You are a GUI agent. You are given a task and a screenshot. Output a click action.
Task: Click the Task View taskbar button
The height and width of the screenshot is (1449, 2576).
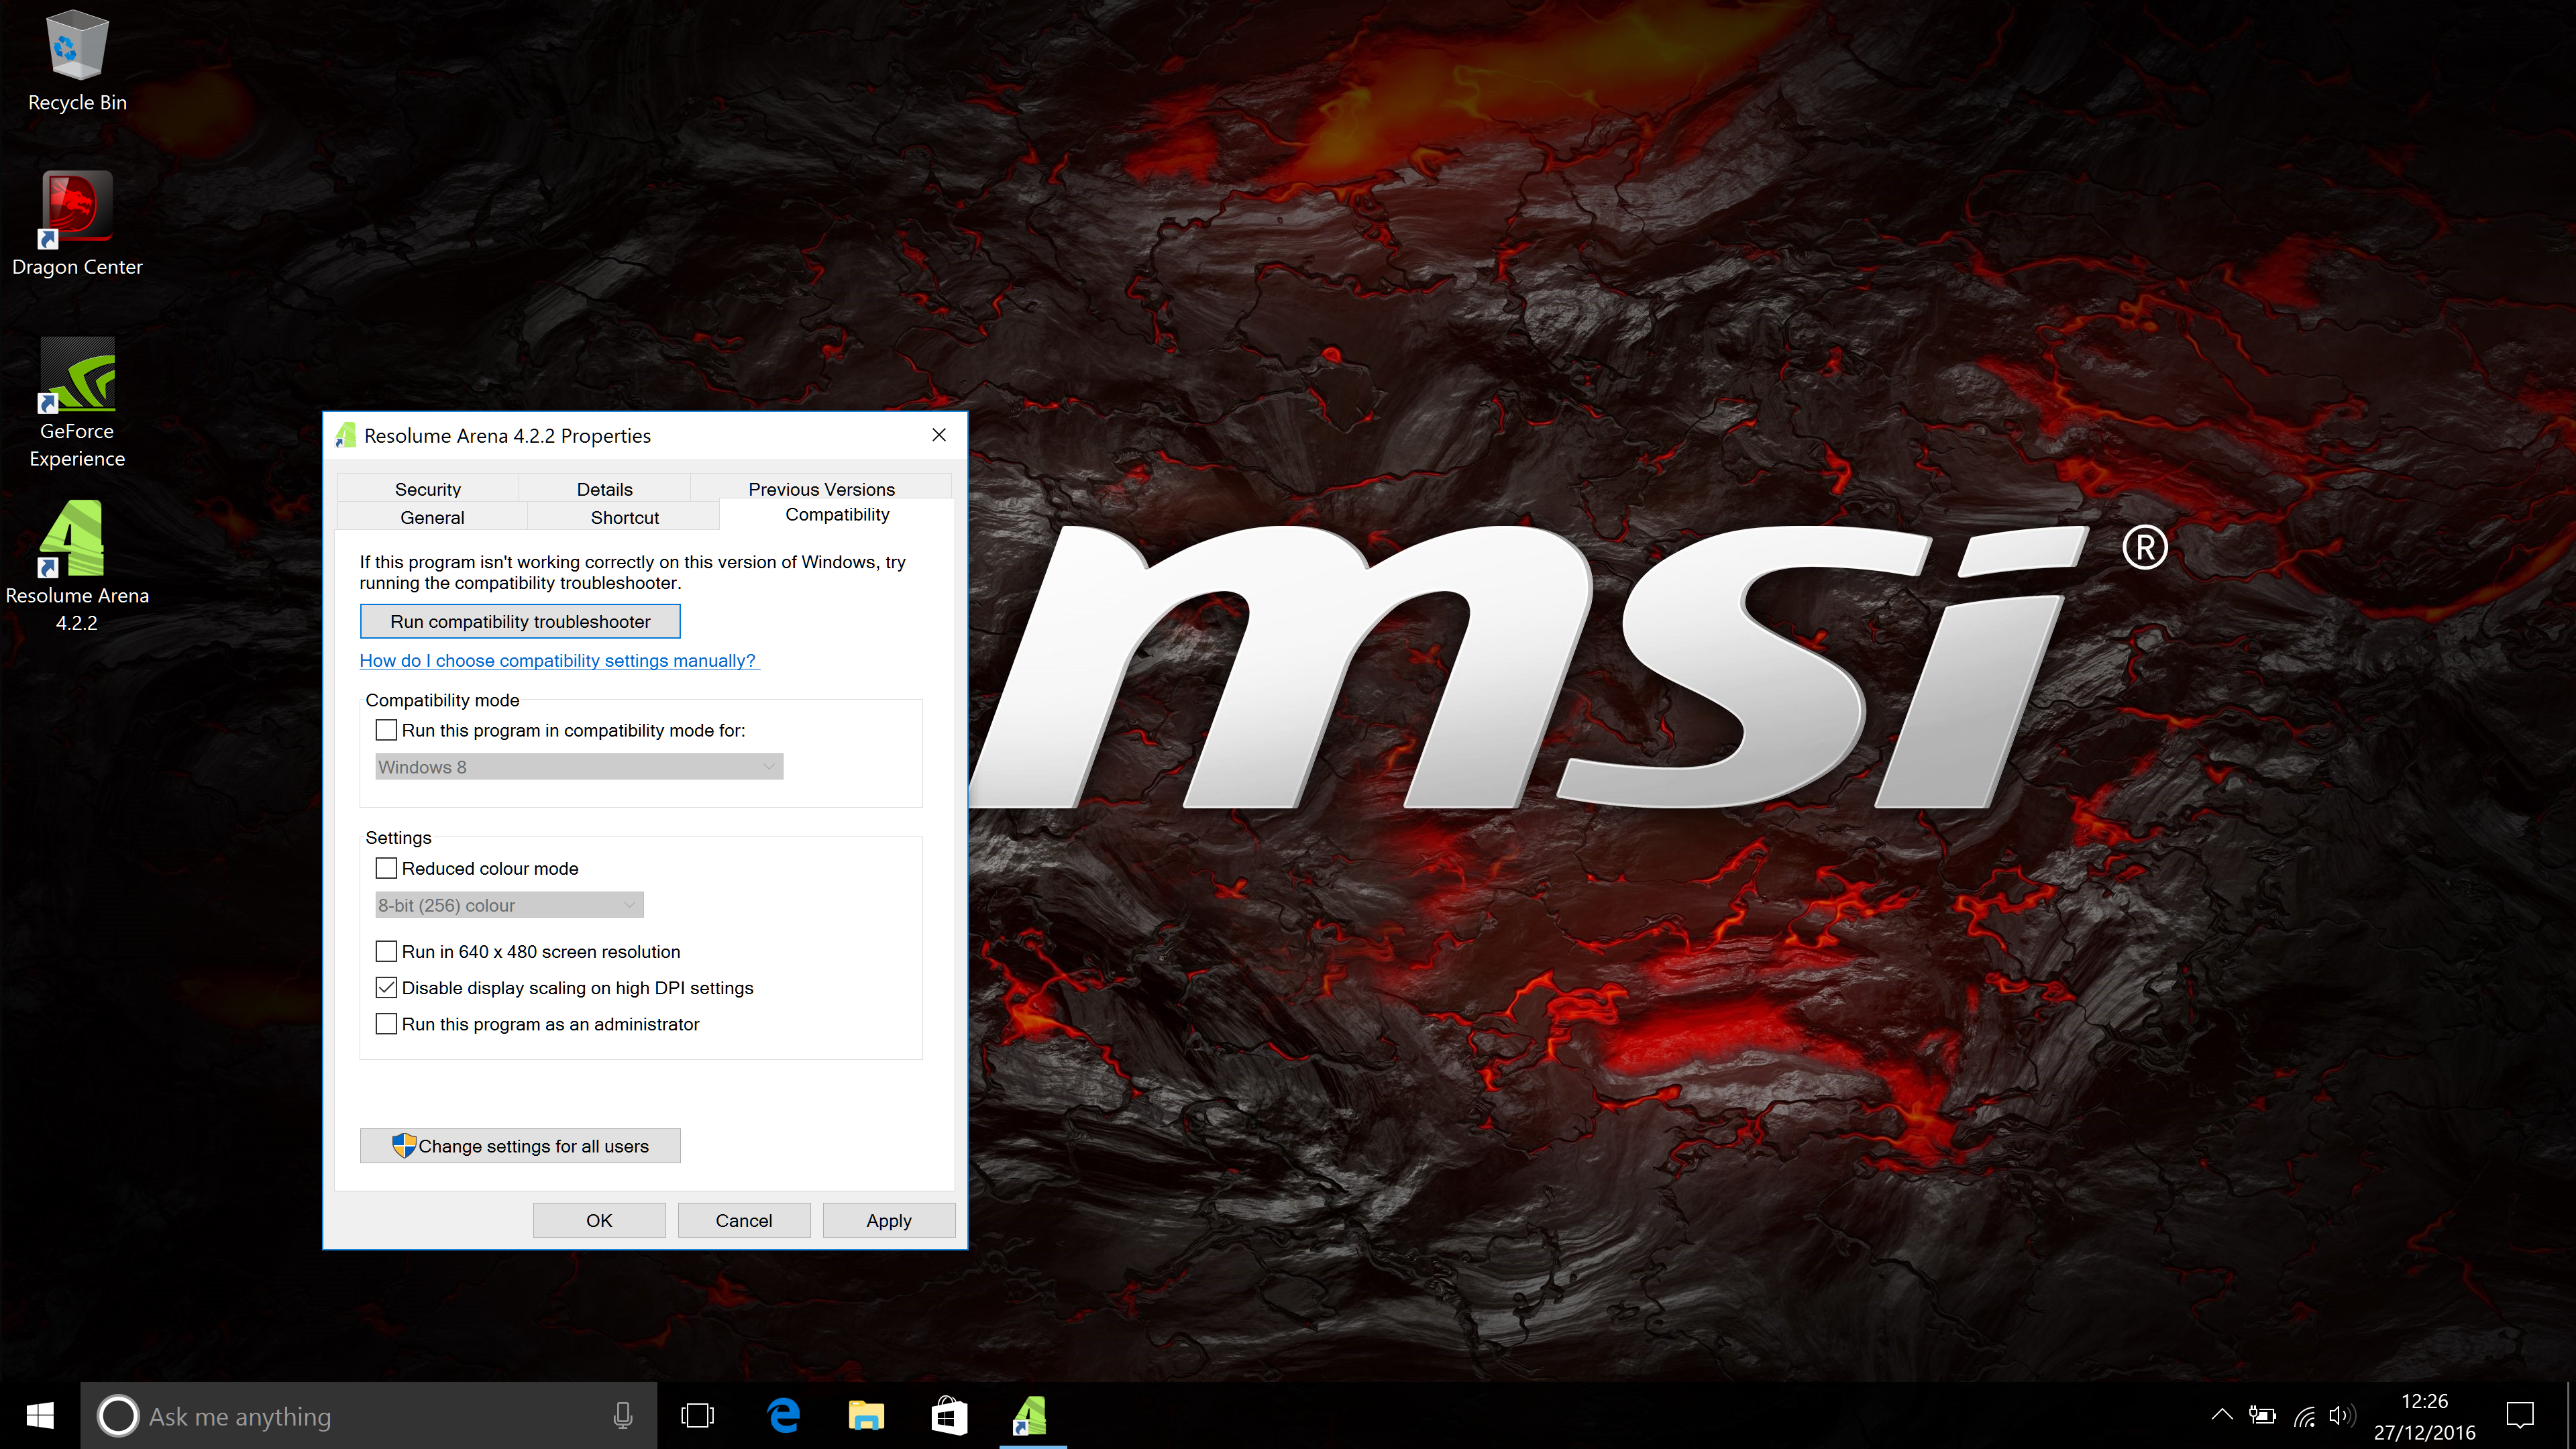(x=697, y=1416)
